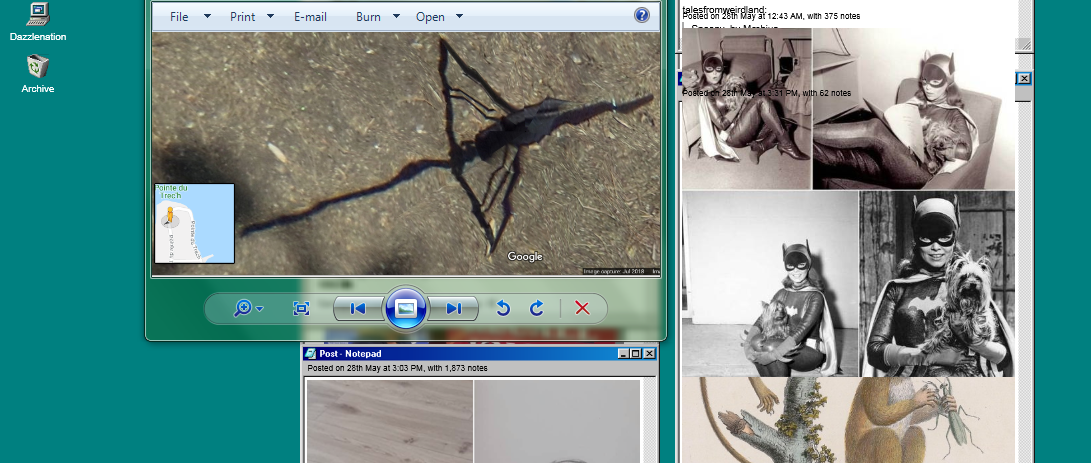The image size is (1091, 463).
Task: Click the actual size fit icon
Action: click(301, 308)
